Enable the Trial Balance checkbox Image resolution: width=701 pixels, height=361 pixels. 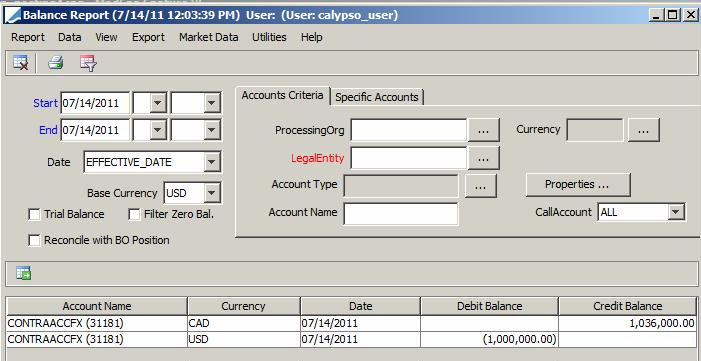tap(34, 215)
